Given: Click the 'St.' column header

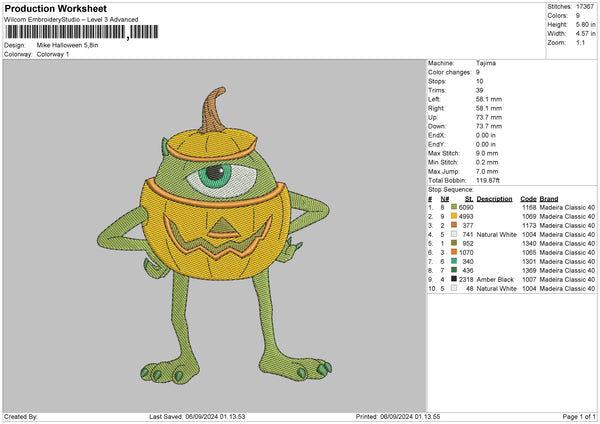Looking at the screenshot, I should pyautogui.click(x=469, y=199).
